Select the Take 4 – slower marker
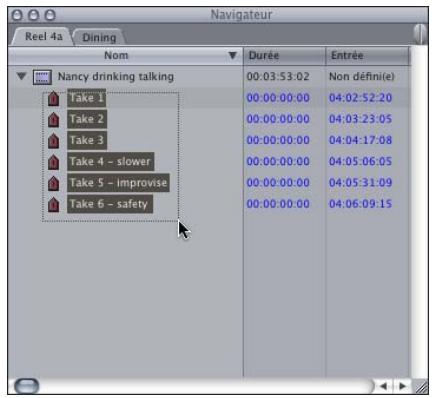Viewport: 432px width, 398px height. click(x=111, y=162)
